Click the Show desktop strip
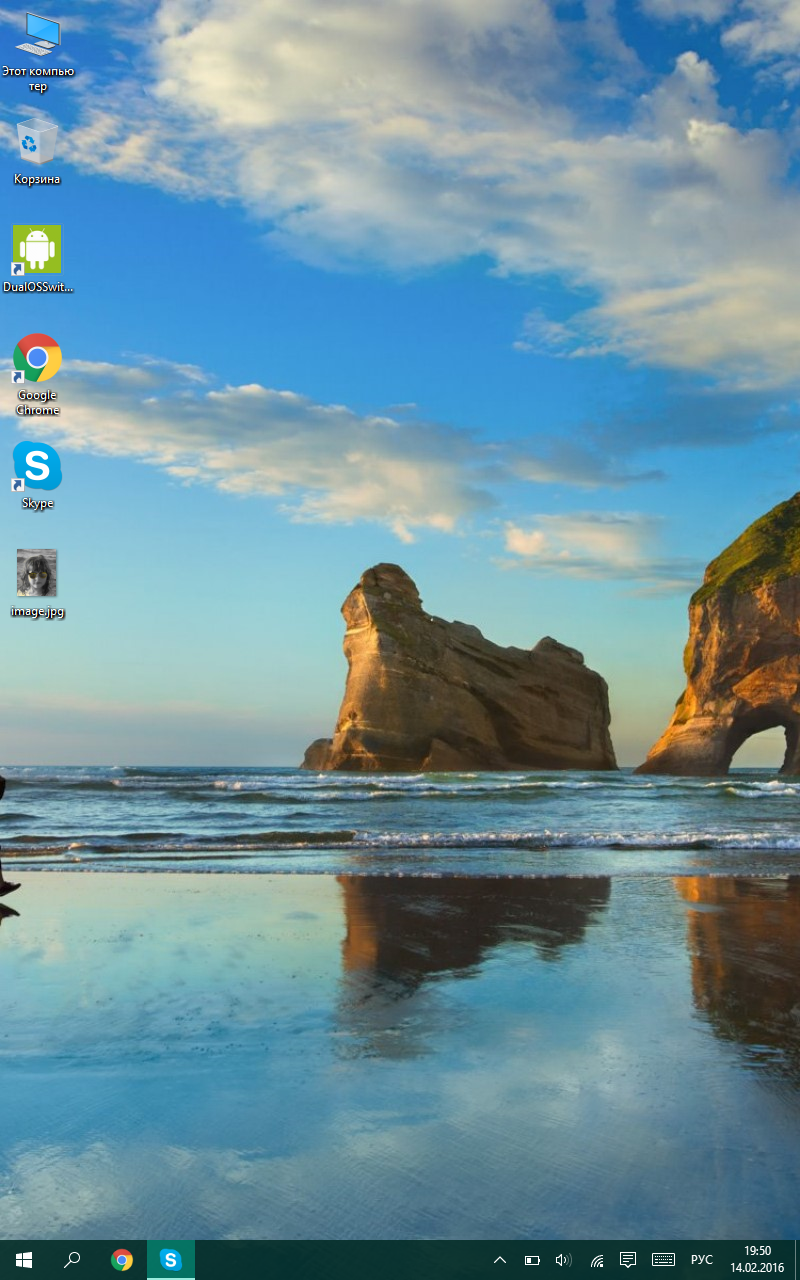The width and height of the screenshot is (800, 1280). point(797,1260)
